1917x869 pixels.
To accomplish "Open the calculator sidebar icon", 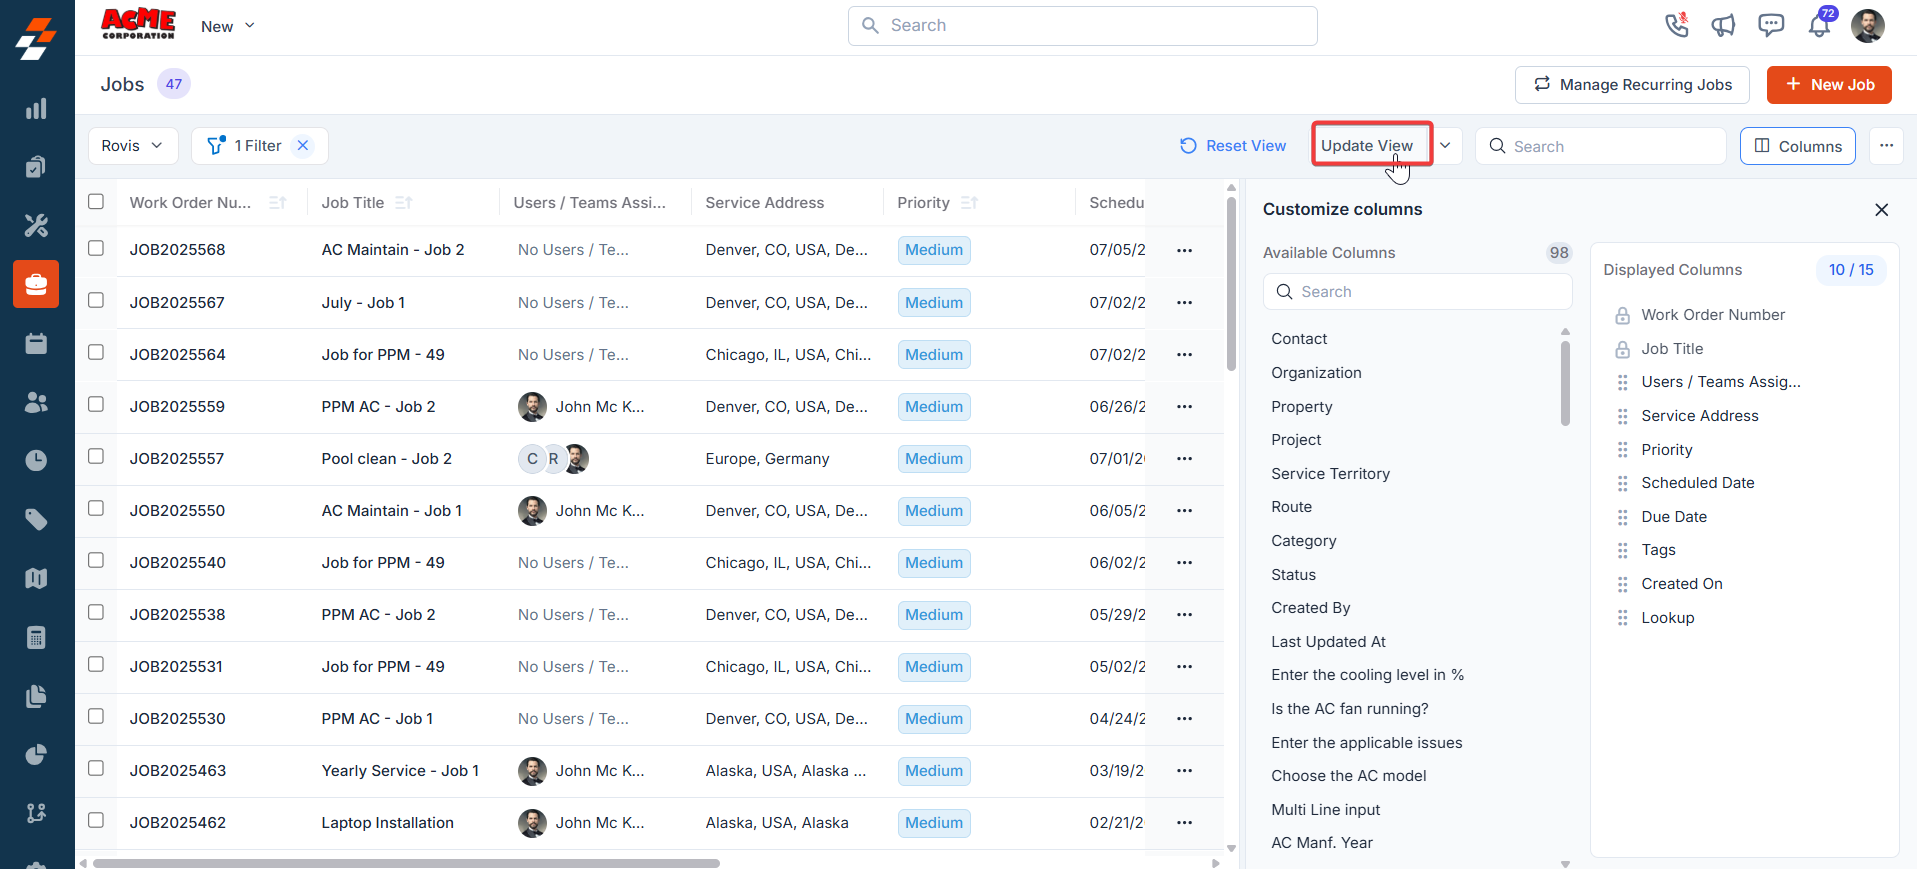I will point(36,637).
